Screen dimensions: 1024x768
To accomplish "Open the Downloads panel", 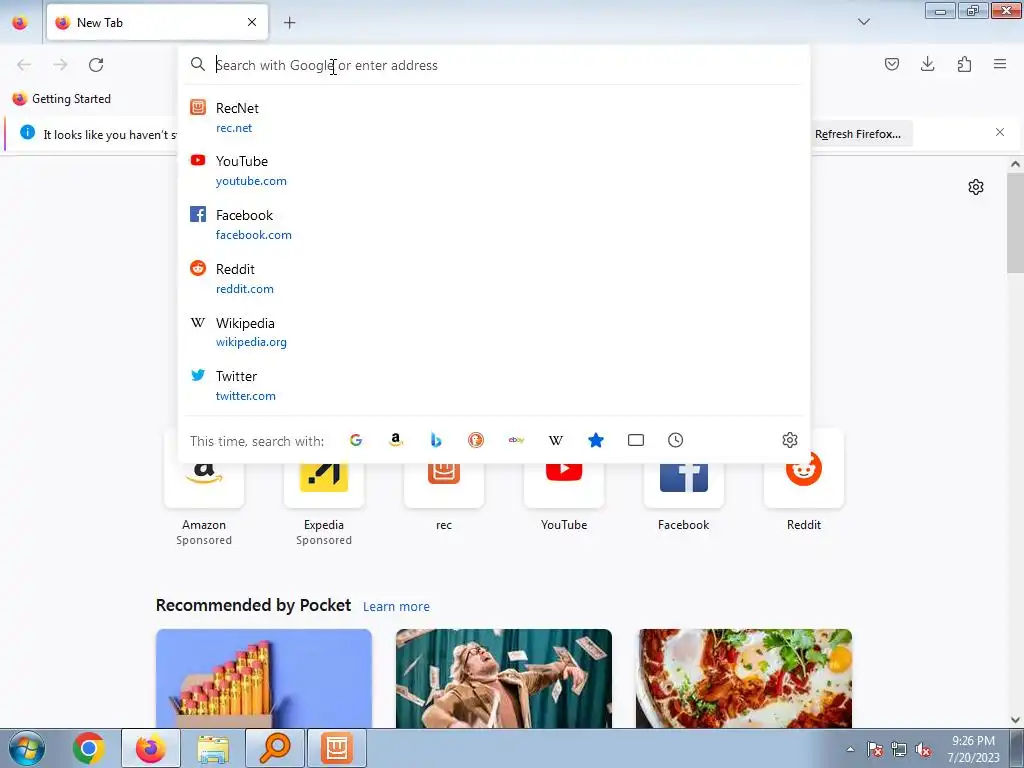I will [x=927, y=64].
